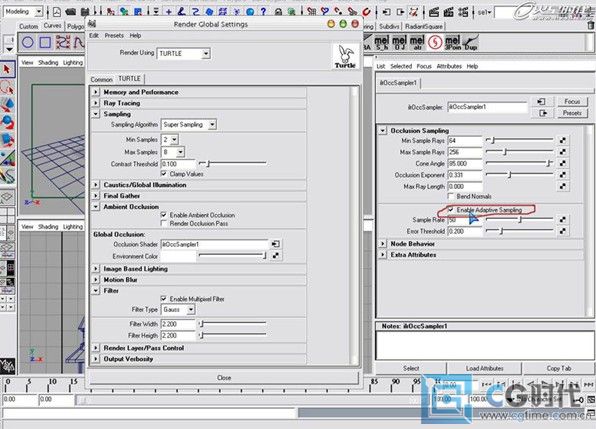Image resolution: width=596 pixels, height=429 pixels.
Task: Click the Presets button in Attribute Editor
Action: pos(572,113)
